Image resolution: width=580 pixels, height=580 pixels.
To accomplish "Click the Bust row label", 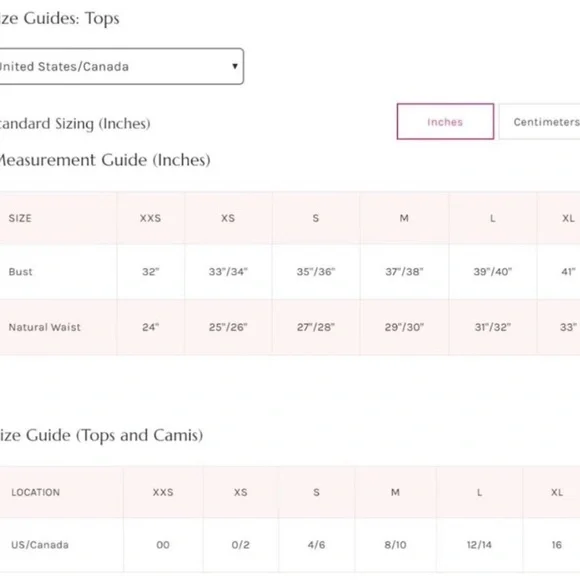I will click(x=20, y=272).
